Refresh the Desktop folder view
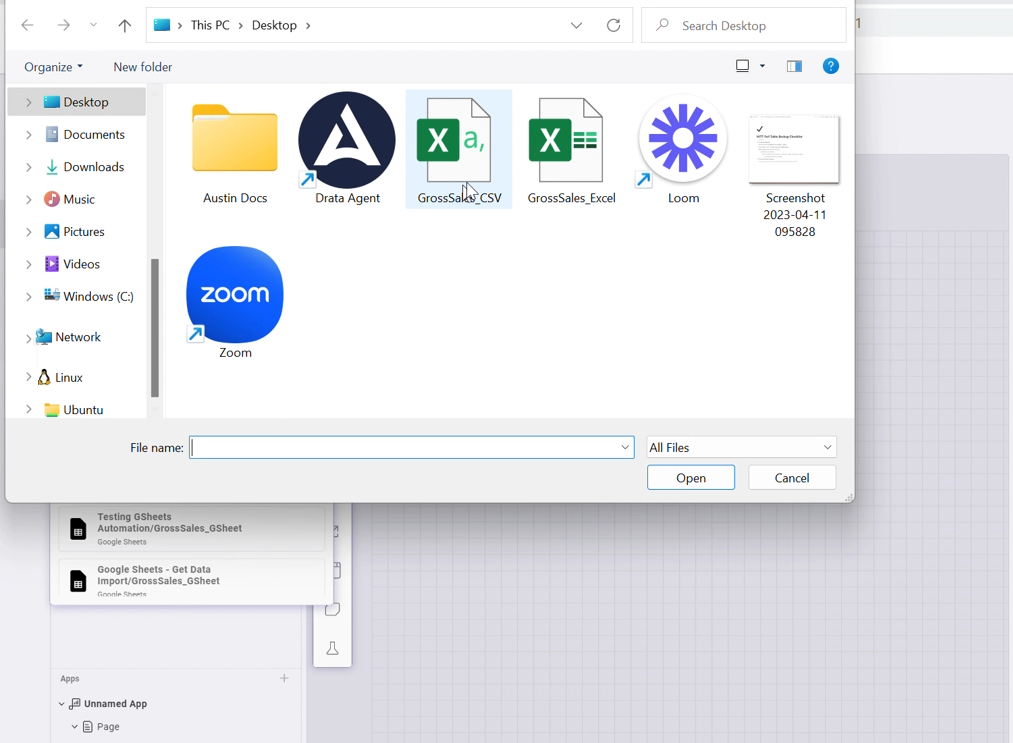This screenshot has width=1013, height=743. tap(613, 25)
